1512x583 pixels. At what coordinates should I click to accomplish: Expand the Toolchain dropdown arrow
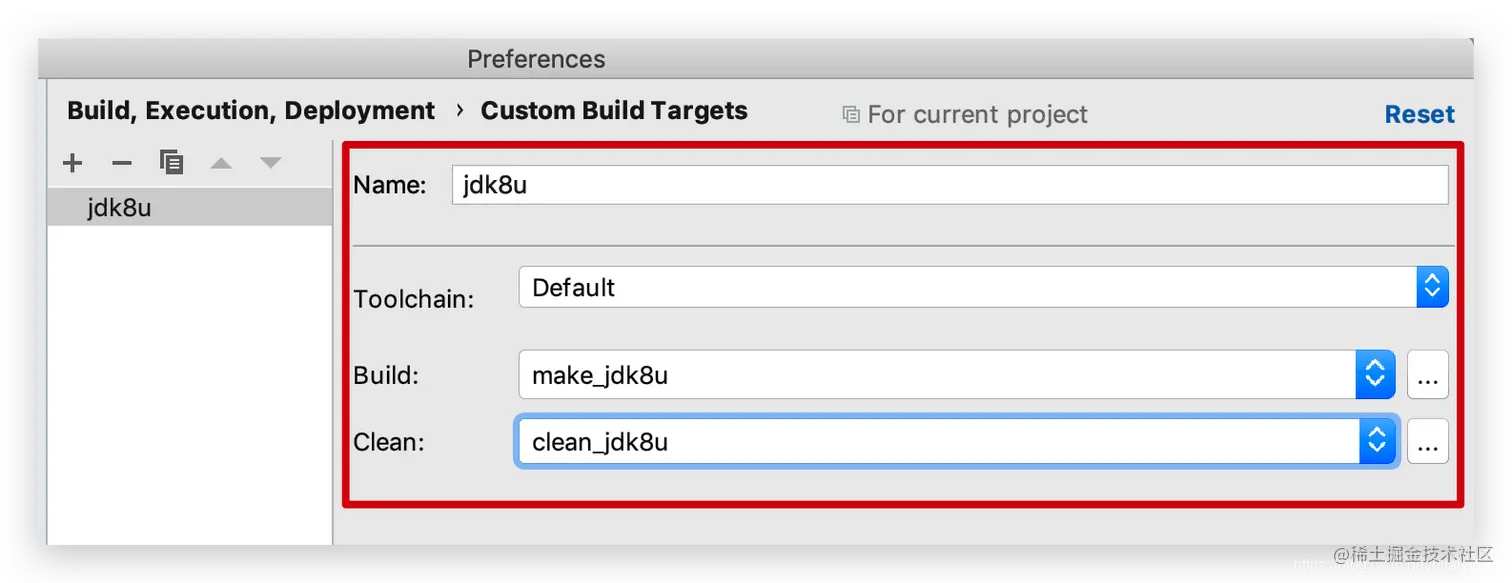[1431, 288]
